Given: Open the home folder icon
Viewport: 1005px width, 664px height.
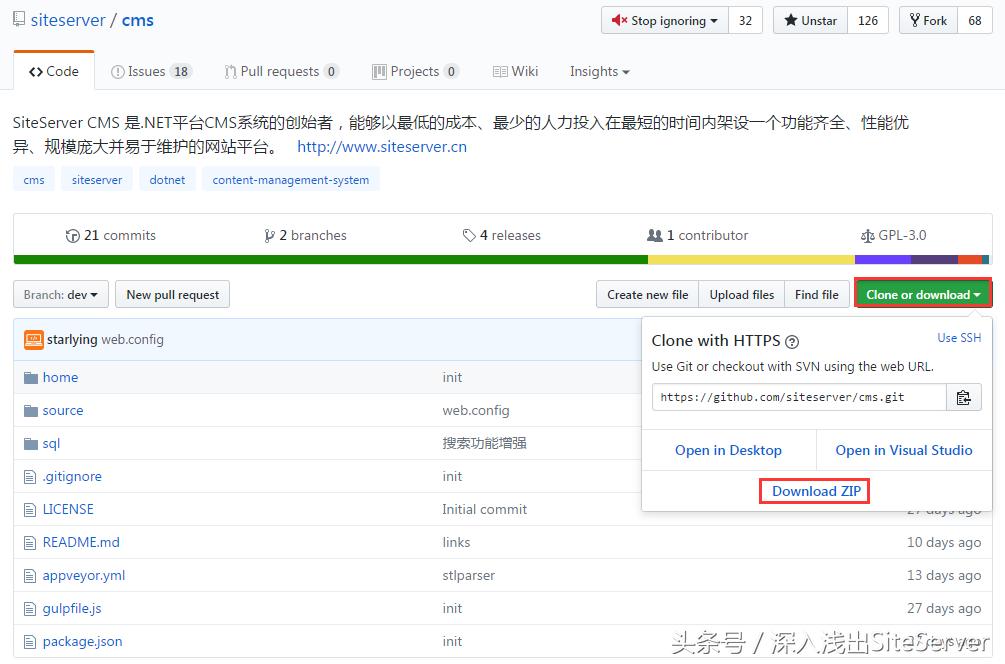Looking at the screenshot, I should click(32, 377).
